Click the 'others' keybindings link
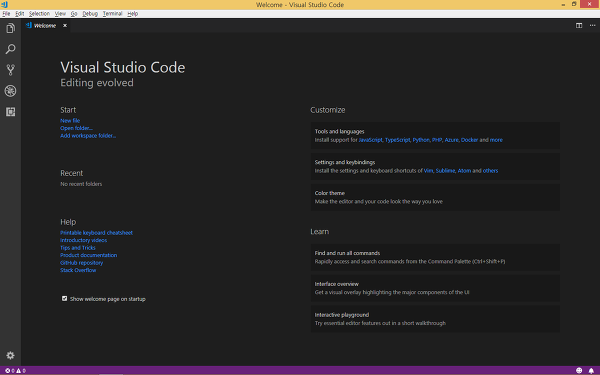Viewport: 600px width, 375px height. 490,171
